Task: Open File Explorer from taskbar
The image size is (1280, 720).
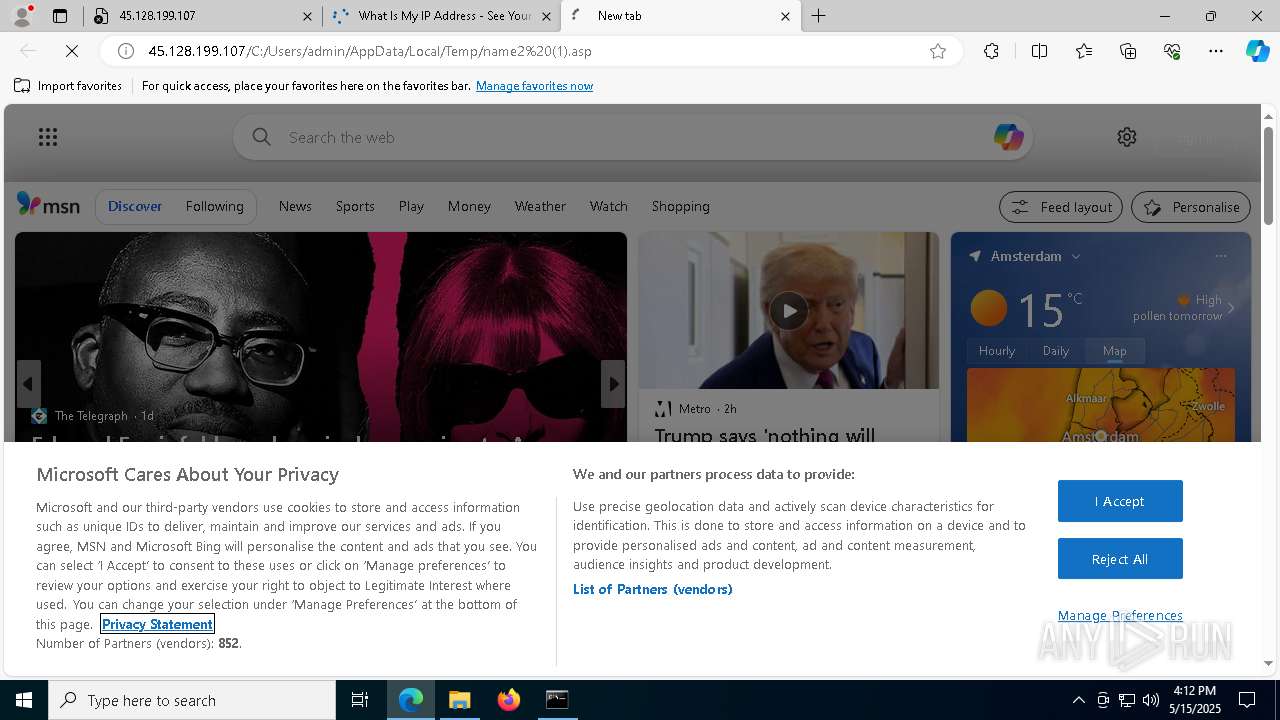Action: [460, 700]
